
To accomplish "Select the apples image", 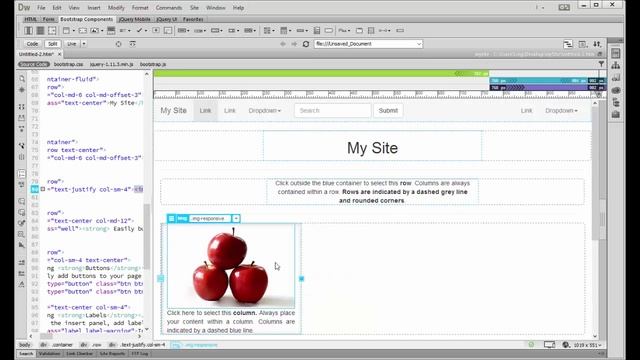I will 231,266.
